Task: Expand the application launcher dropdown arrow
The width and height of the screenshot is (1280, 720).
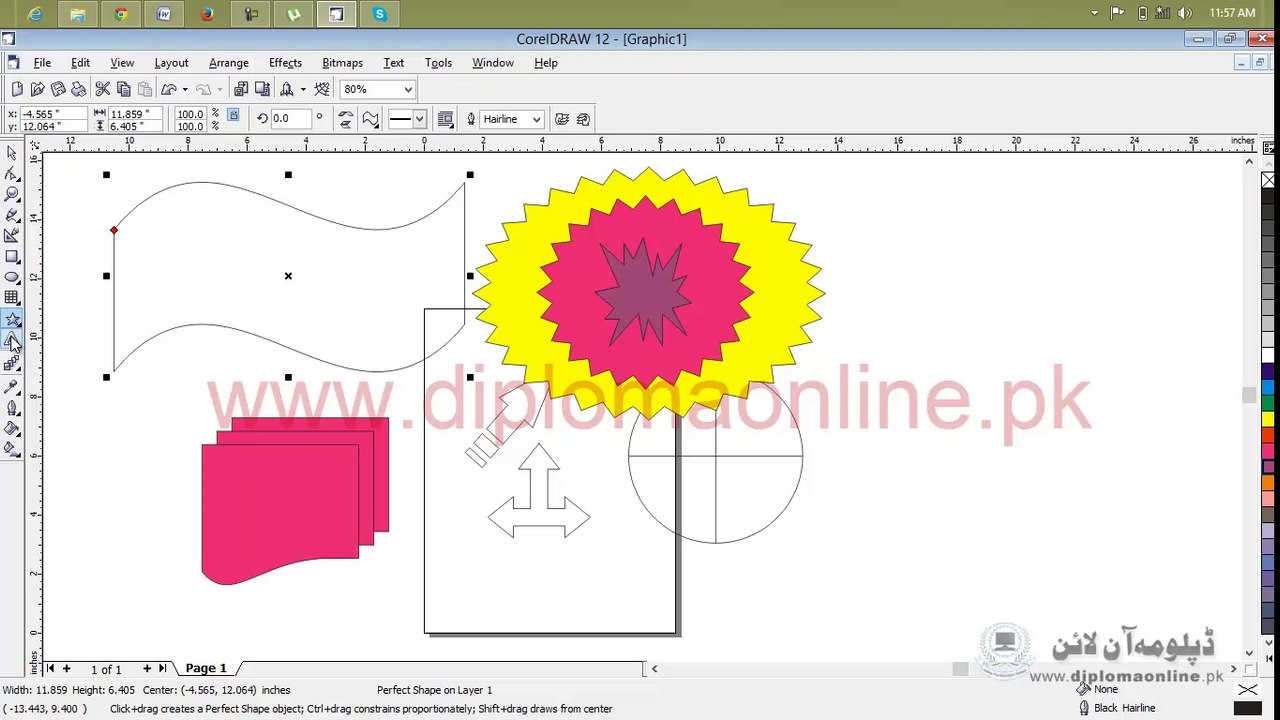Action: point(302,89)
